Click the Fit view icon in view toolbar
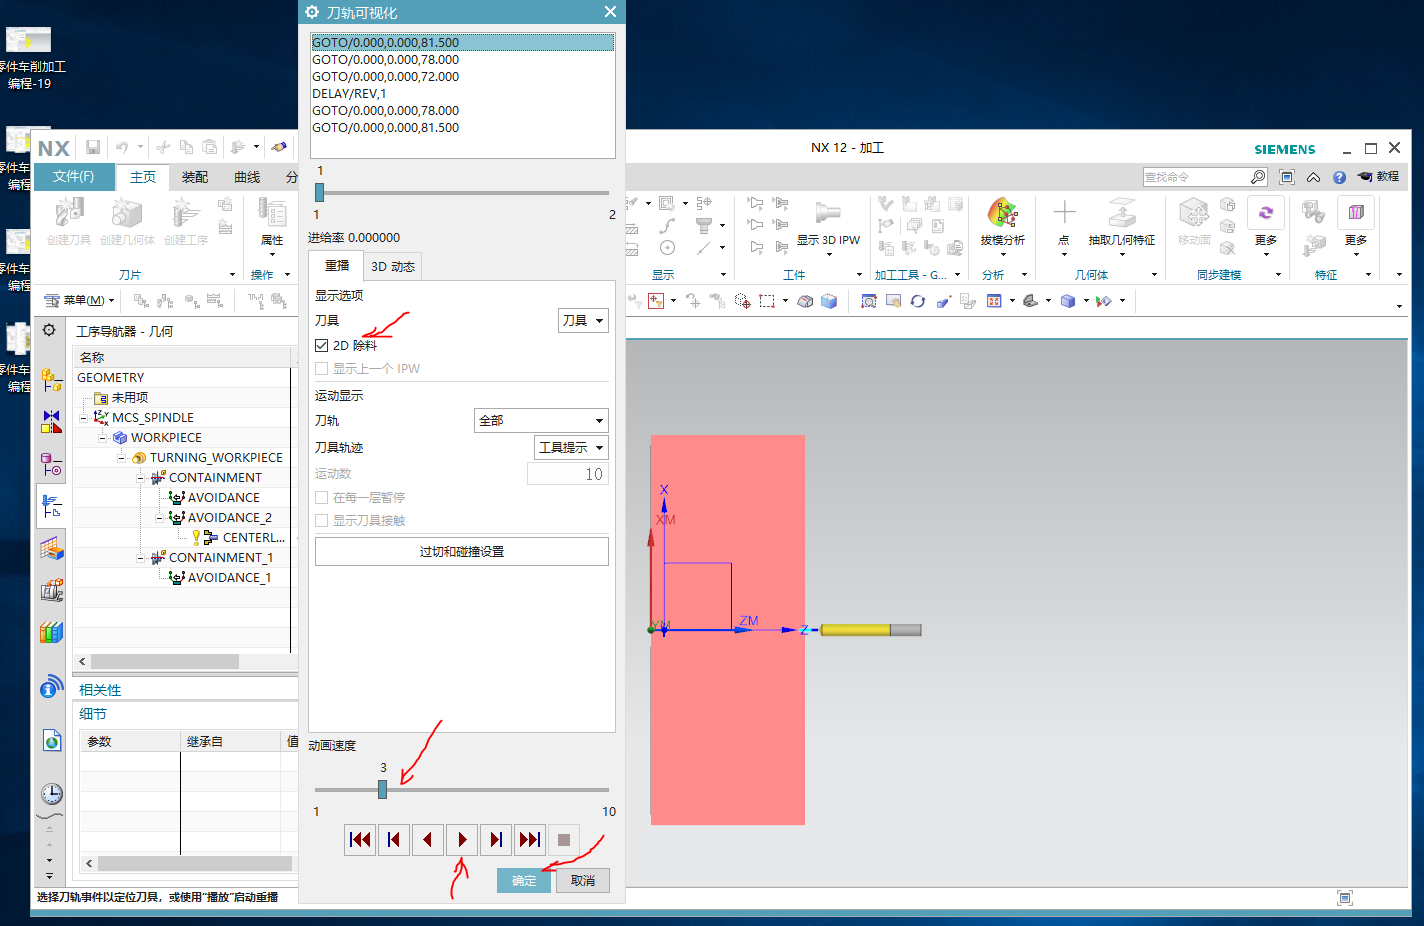1424x926 pixels. 868,300
